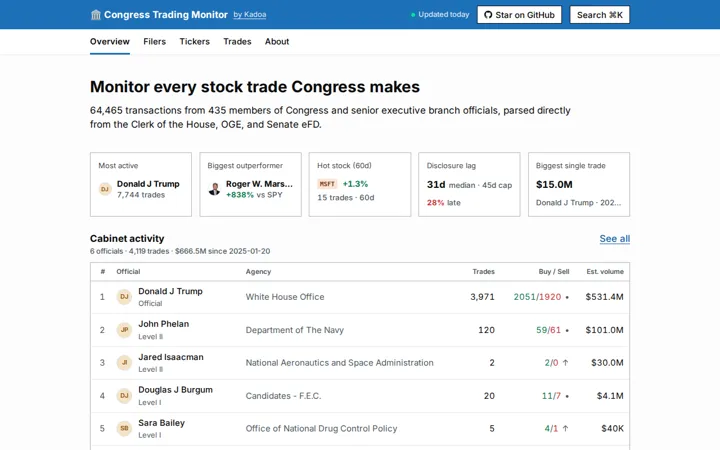Click the Star on GitHub button
This screenshot has width=720, height=450.
519,15
